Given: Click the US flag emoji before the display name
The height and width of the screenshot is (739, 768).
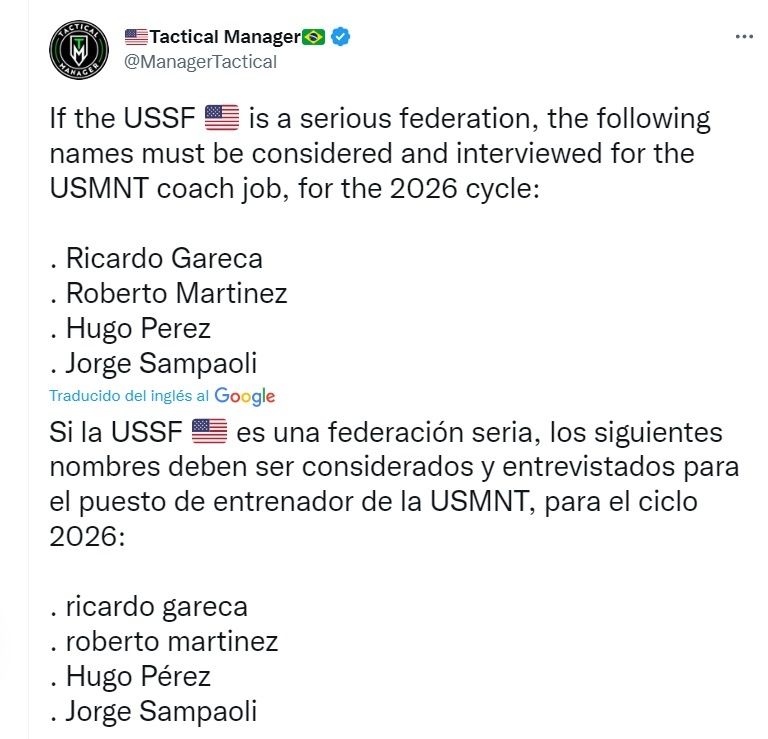Looking at the screenshot, I should point(136,38).
